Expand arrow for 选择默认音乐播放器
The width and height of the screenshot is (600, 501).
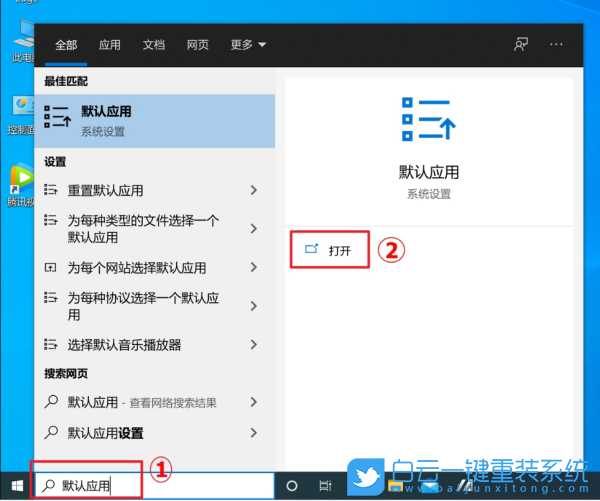253,344
